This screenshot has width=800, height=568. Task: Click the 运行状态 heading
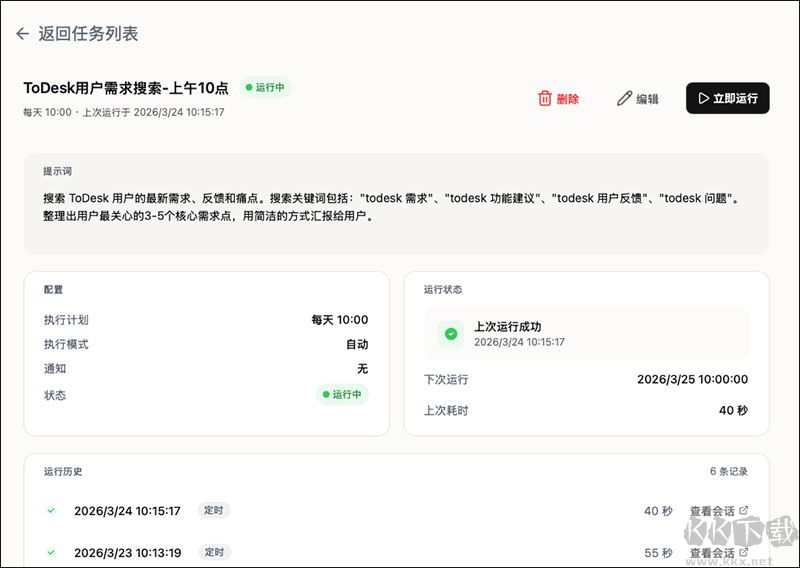pyautogui.click(x=443, y=289)
